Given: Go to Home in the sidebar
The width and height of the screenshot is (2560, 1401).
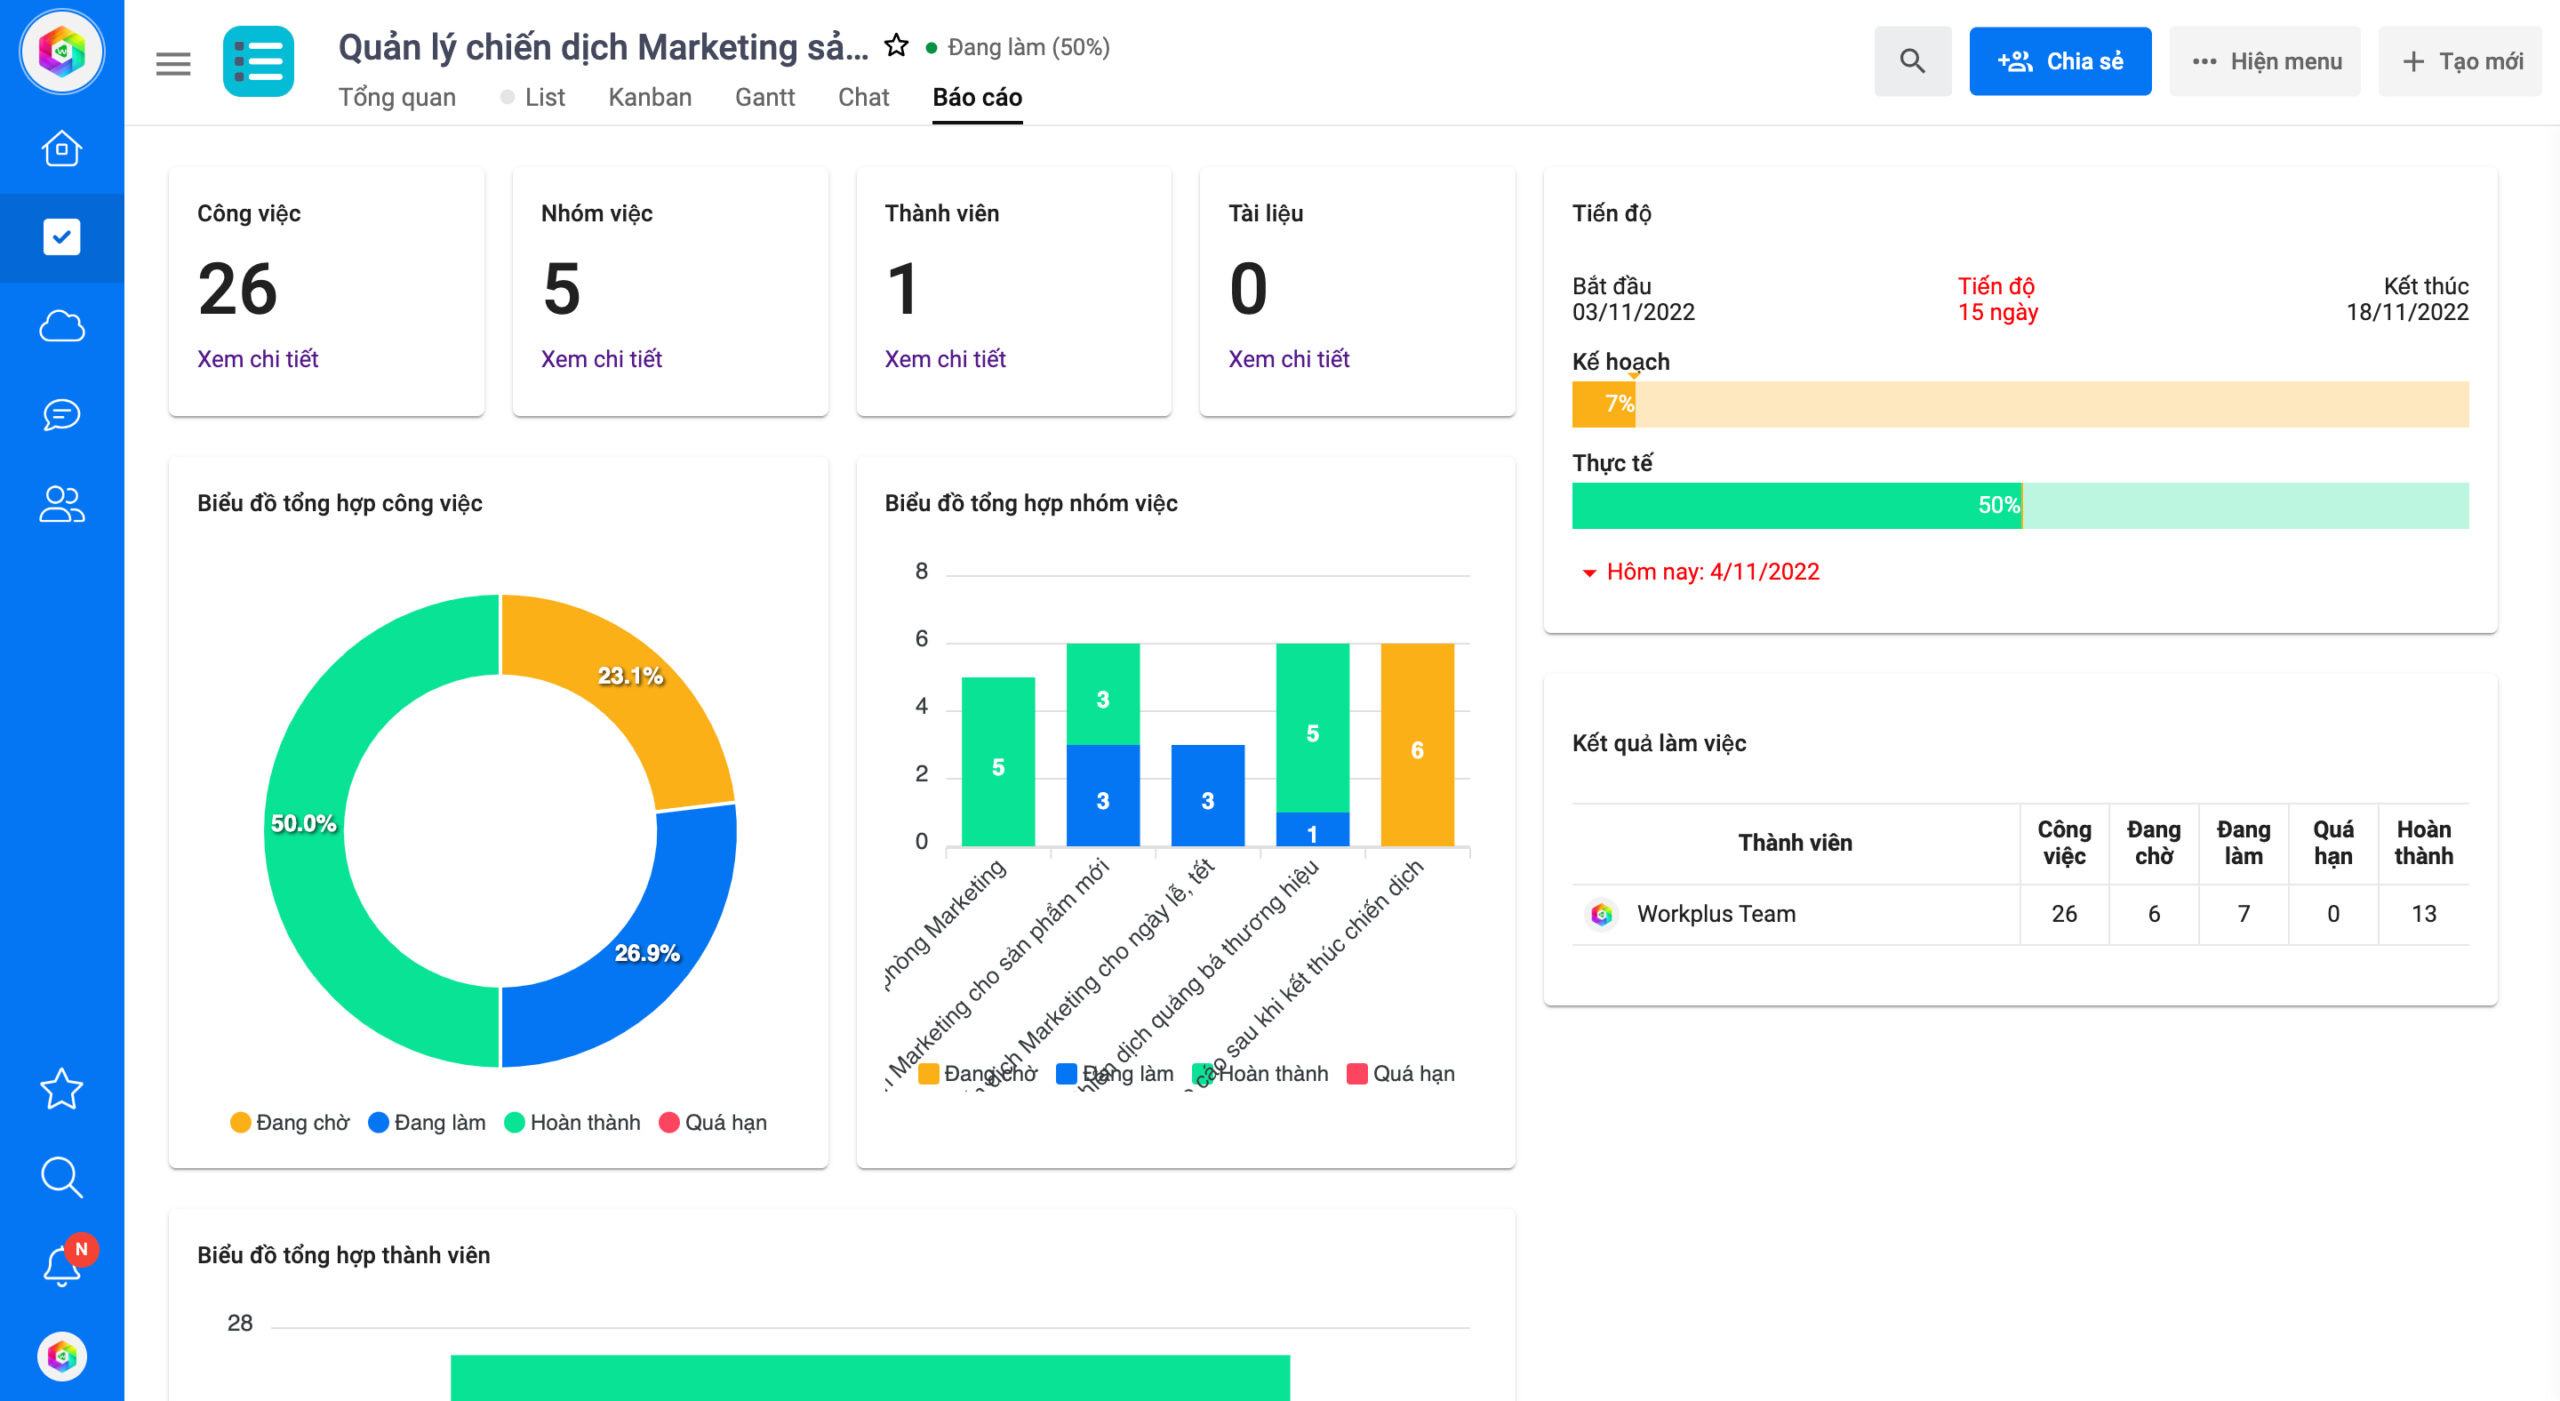Looking at the screenshot, I should click(62, 149).
